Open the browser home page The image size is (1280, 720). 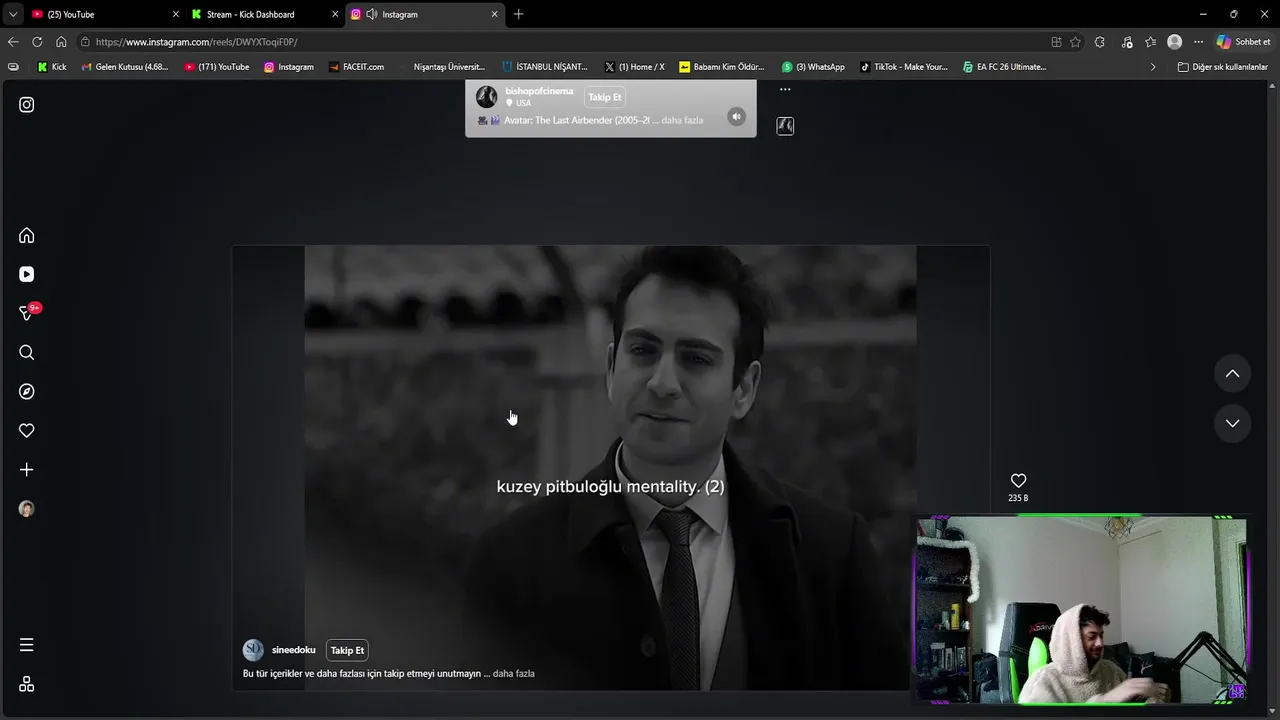(x=61, y=42)
